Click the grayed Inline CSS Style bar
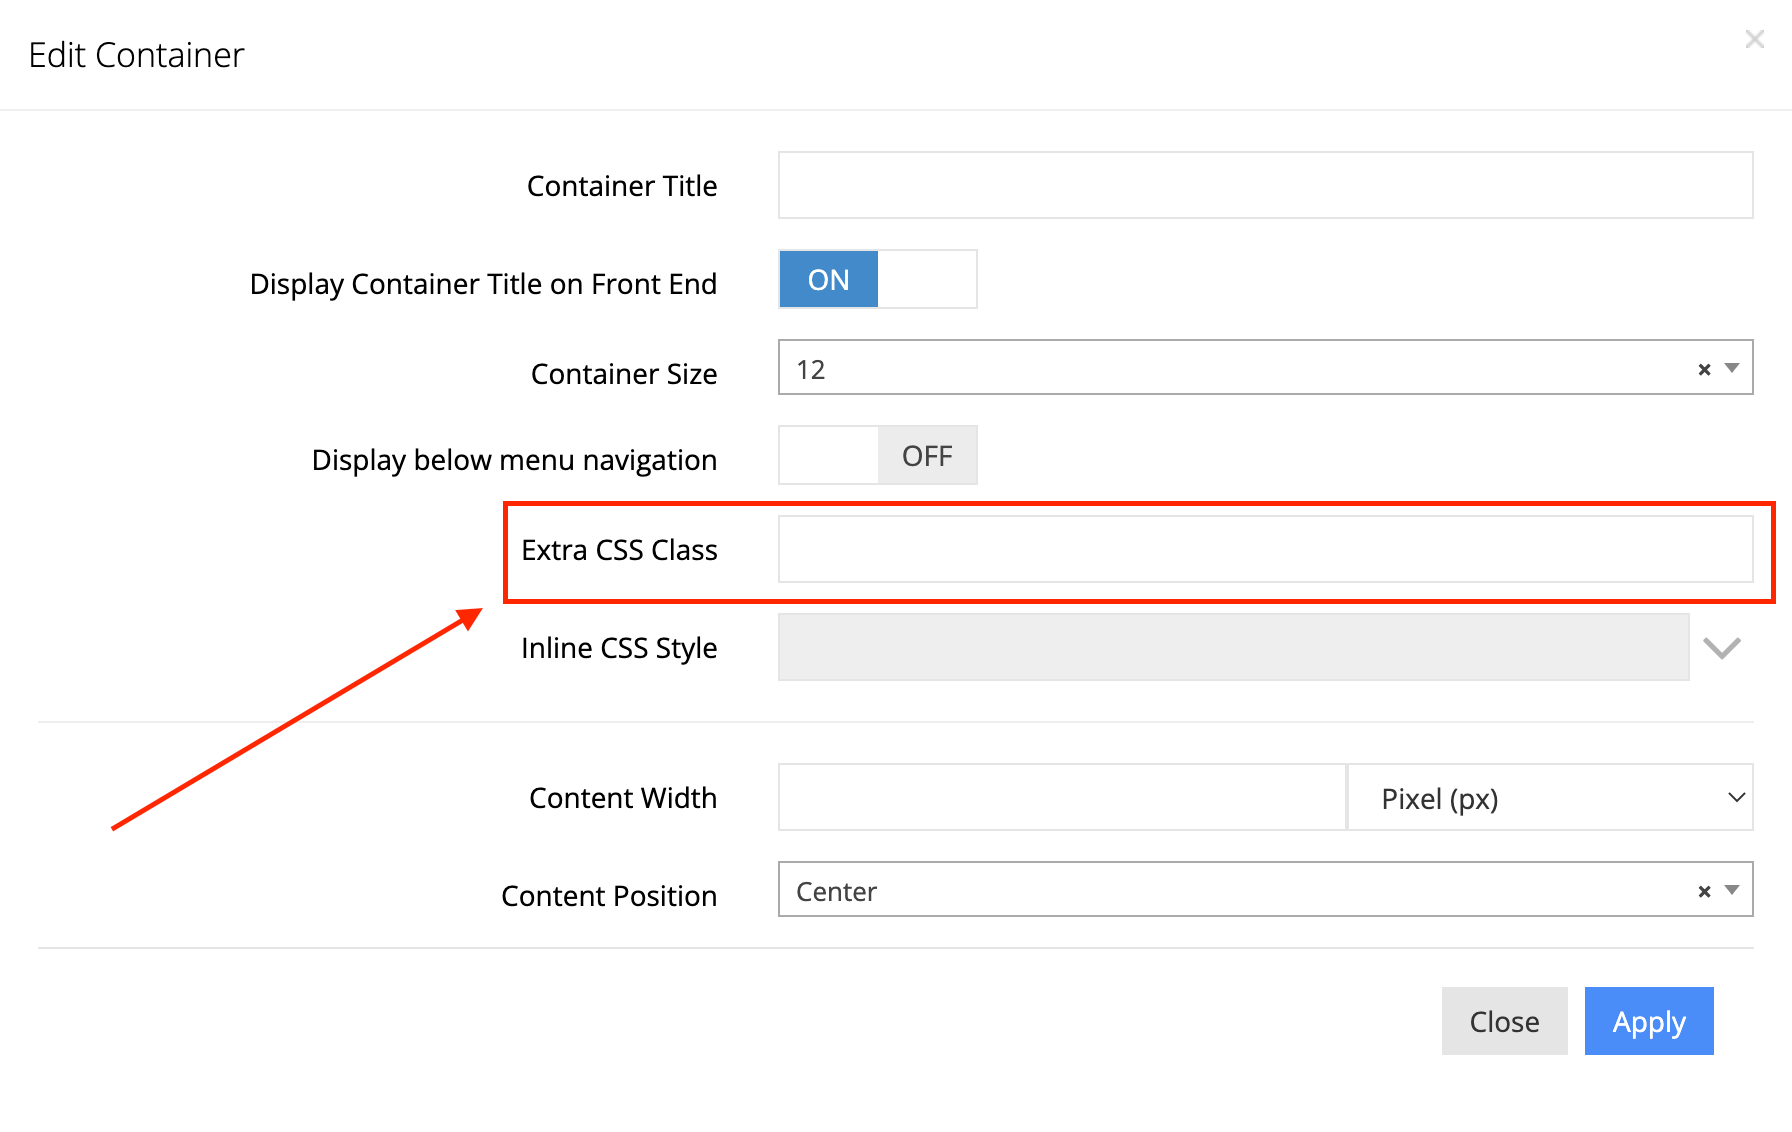1792x1132 pixels. pos(1234,647)
